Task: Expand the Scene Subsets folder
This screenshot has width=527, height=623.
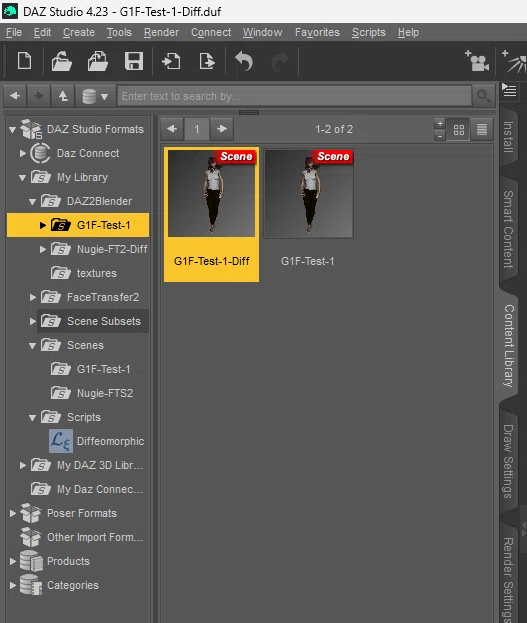Action: (33, 321)
